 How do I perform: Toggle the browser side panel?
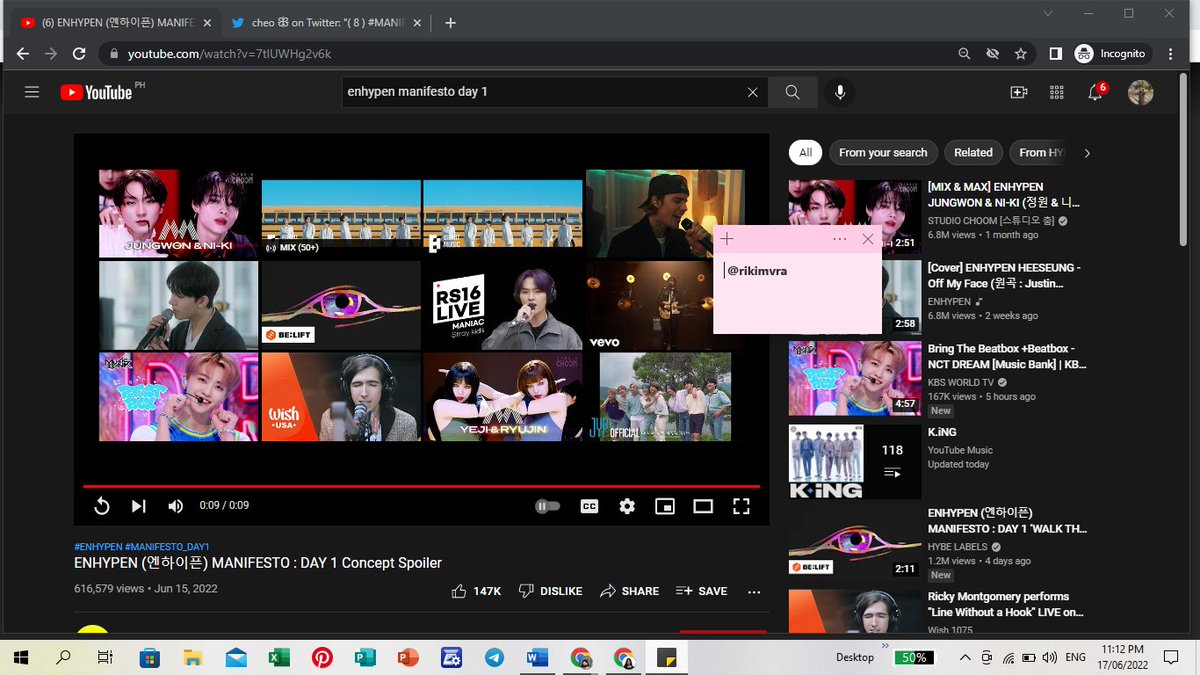point(1055,54)
